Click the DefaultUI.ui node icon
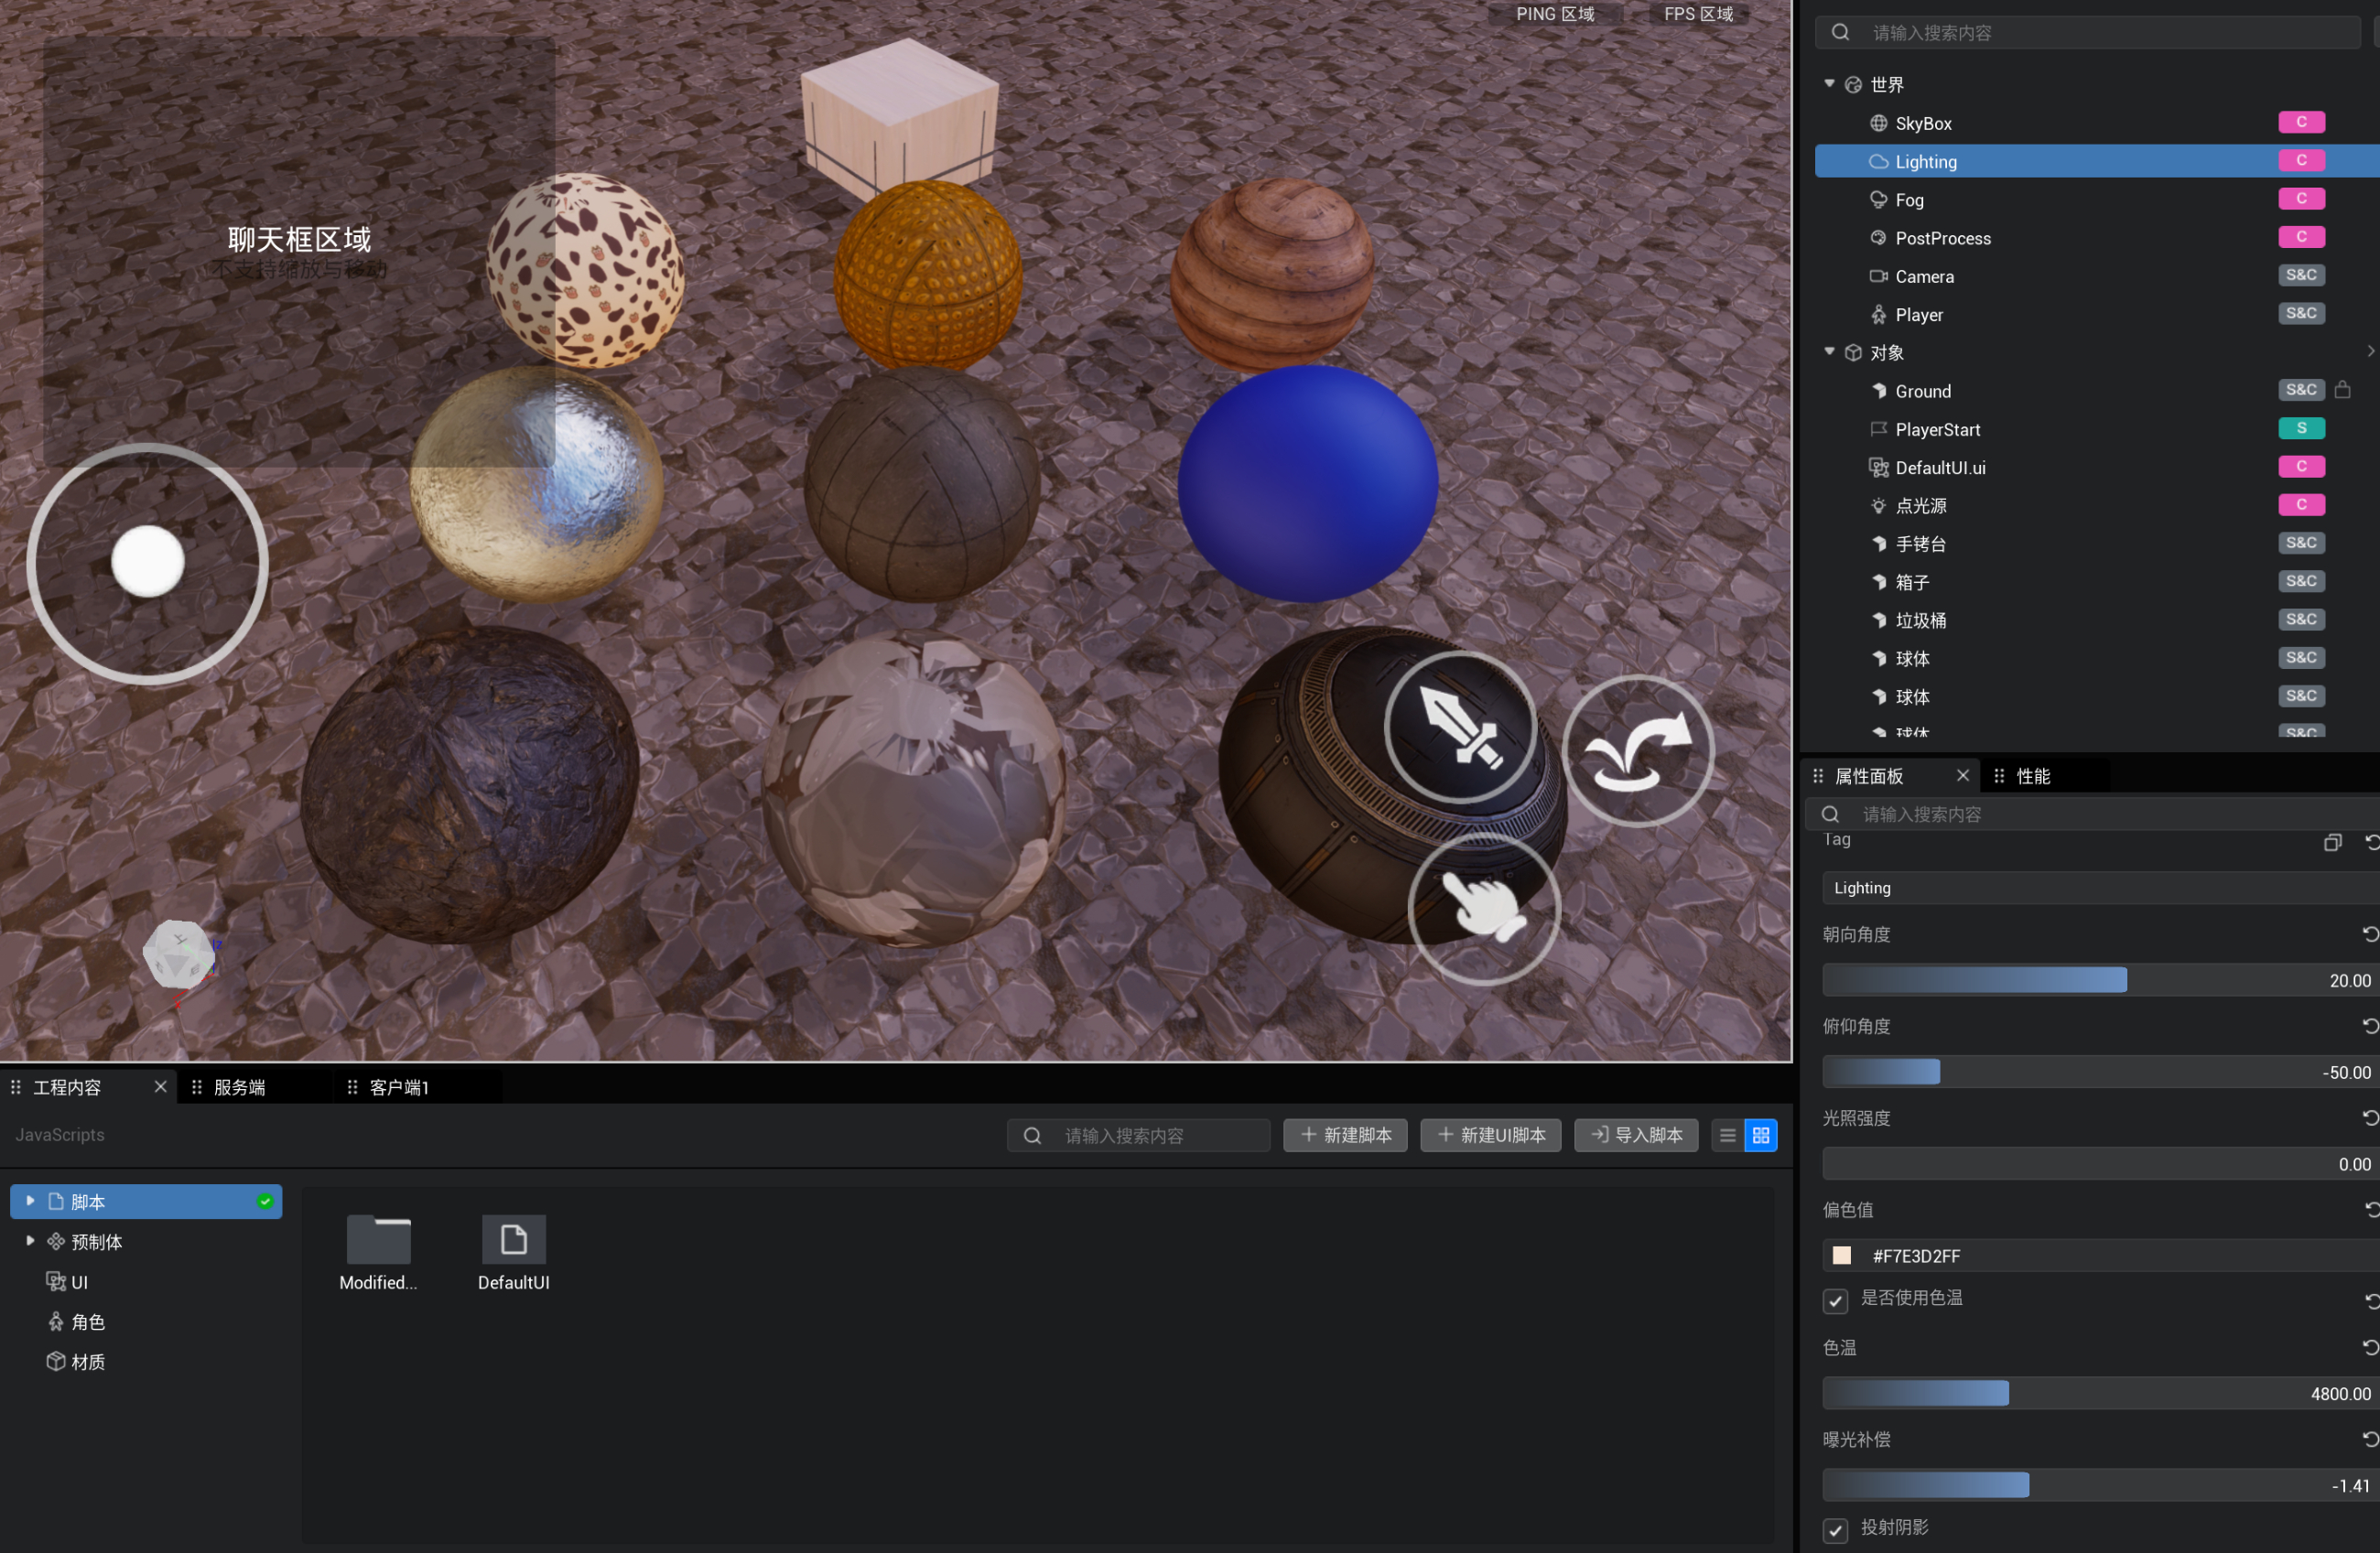Viewport: 2380px width, 1553px height. (x=1878, y=467)
